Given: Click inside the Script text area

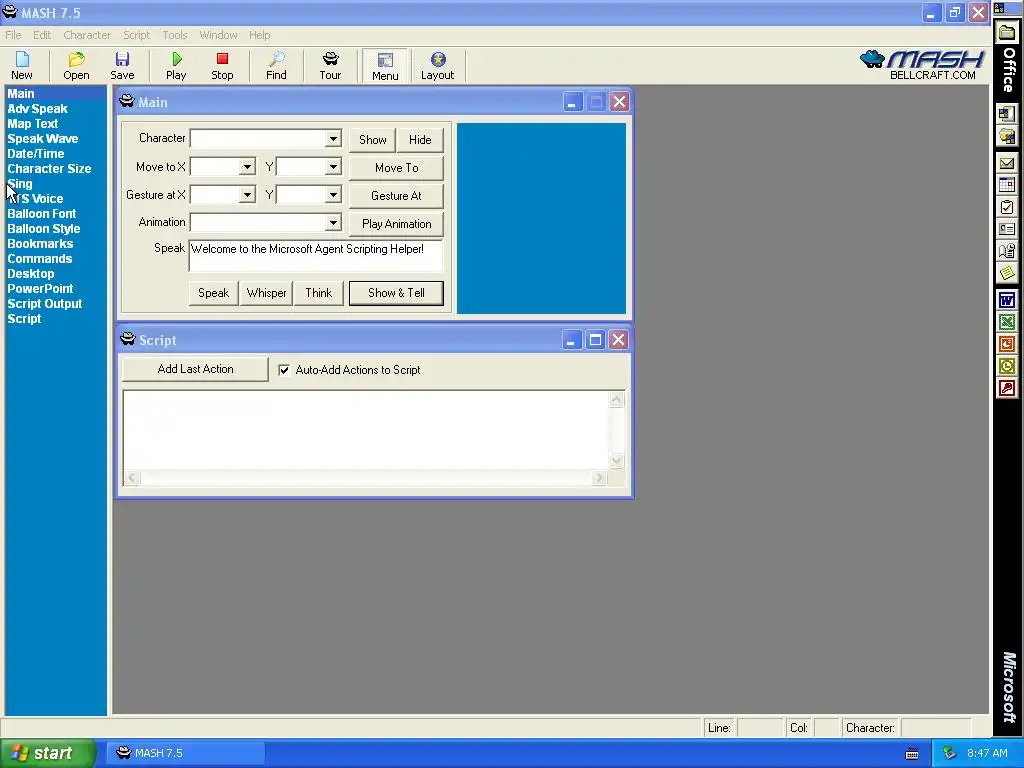Looking at the screenshot, I should (x=366, y=430).
